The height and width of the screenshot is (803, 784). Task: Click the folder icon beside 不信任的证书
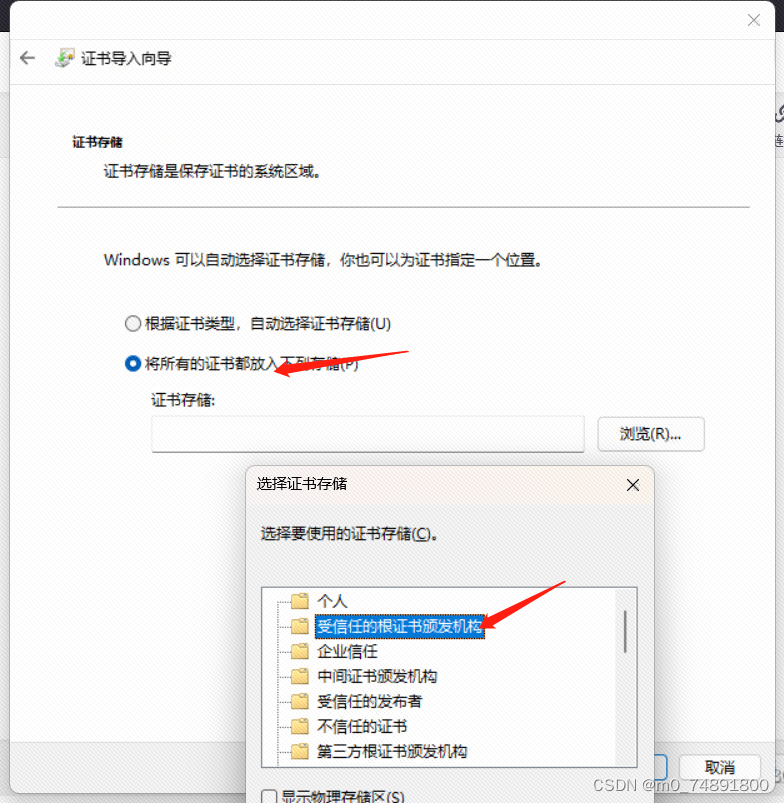tap(300, 726)
